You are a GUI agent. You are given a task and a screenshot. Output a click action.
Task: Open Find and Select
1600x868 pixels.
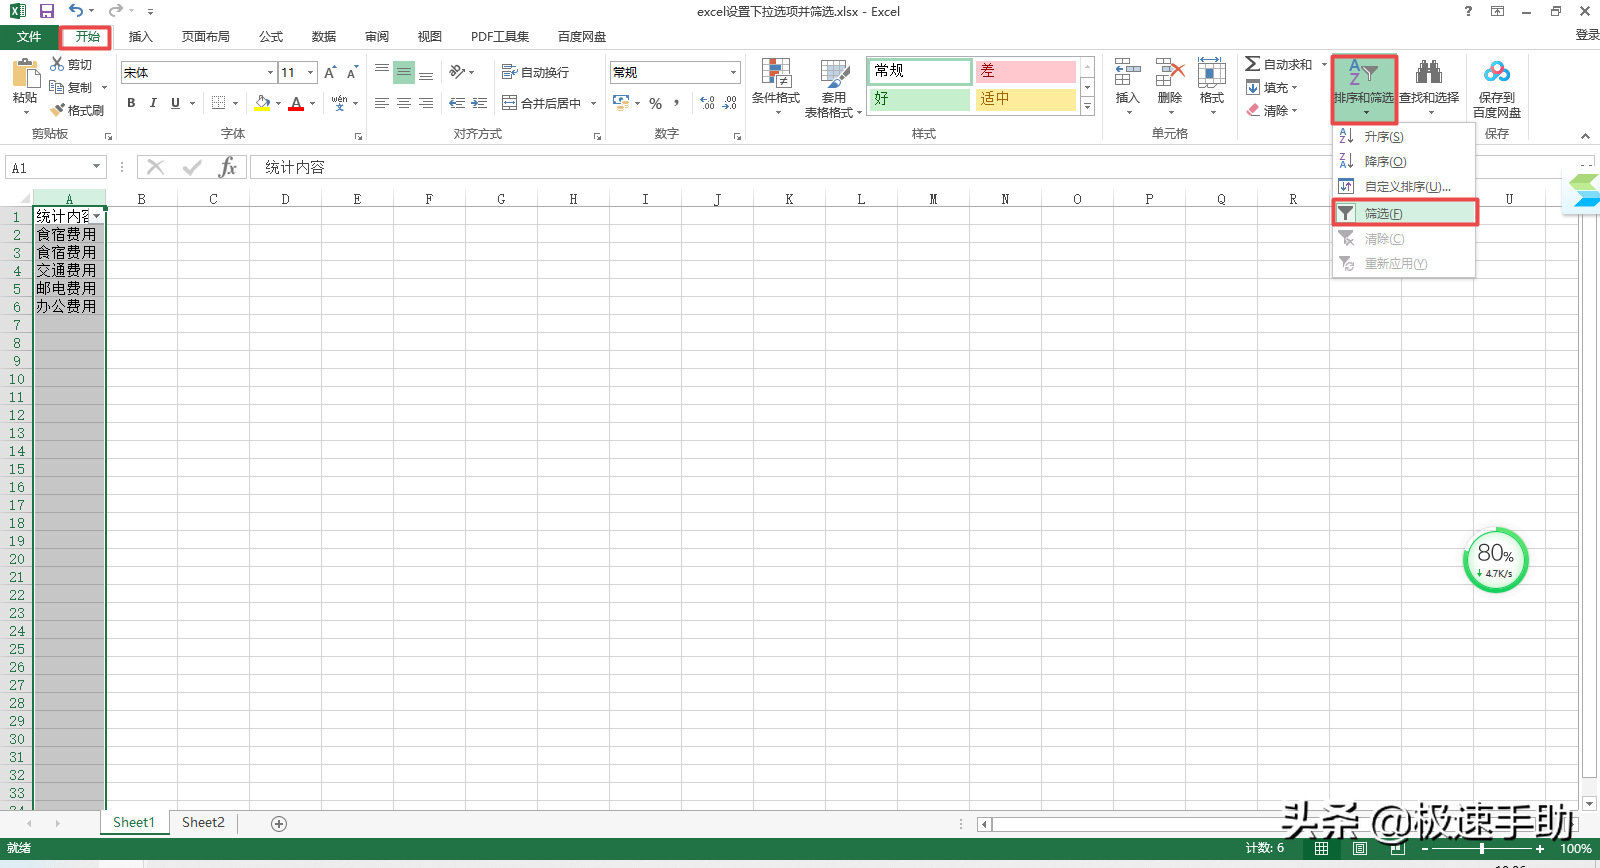pyautogui.click(x=1429, y=87)
